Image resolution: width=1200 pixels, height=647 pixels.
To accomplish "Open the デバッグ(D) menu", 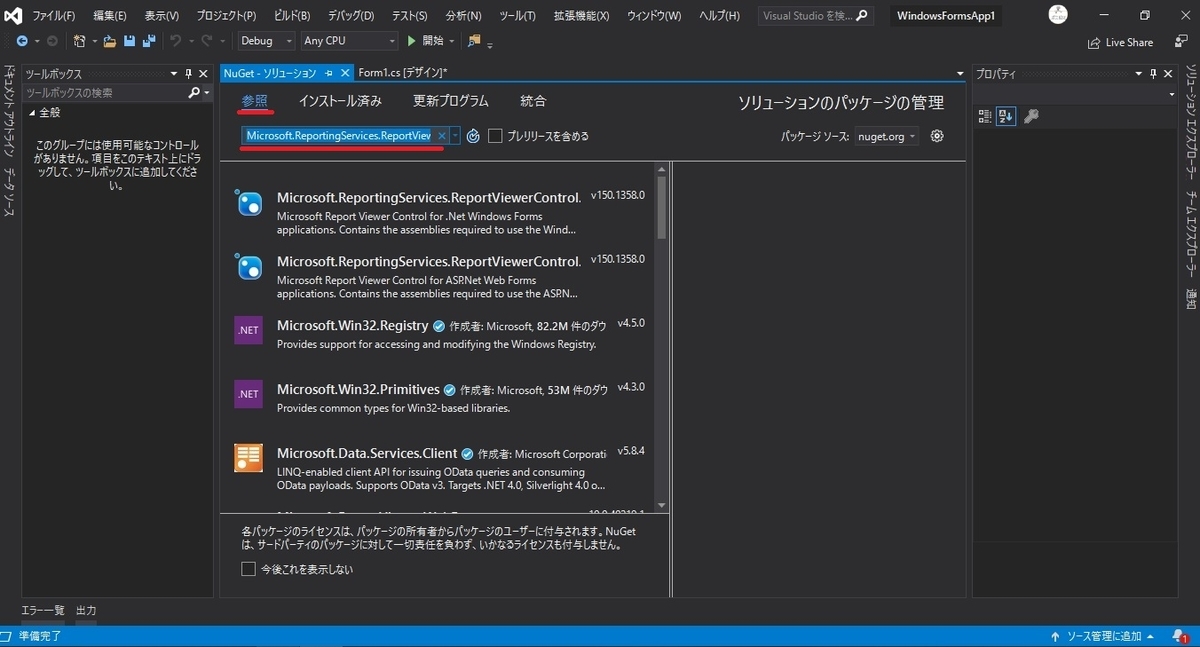I will coord(351,16).
